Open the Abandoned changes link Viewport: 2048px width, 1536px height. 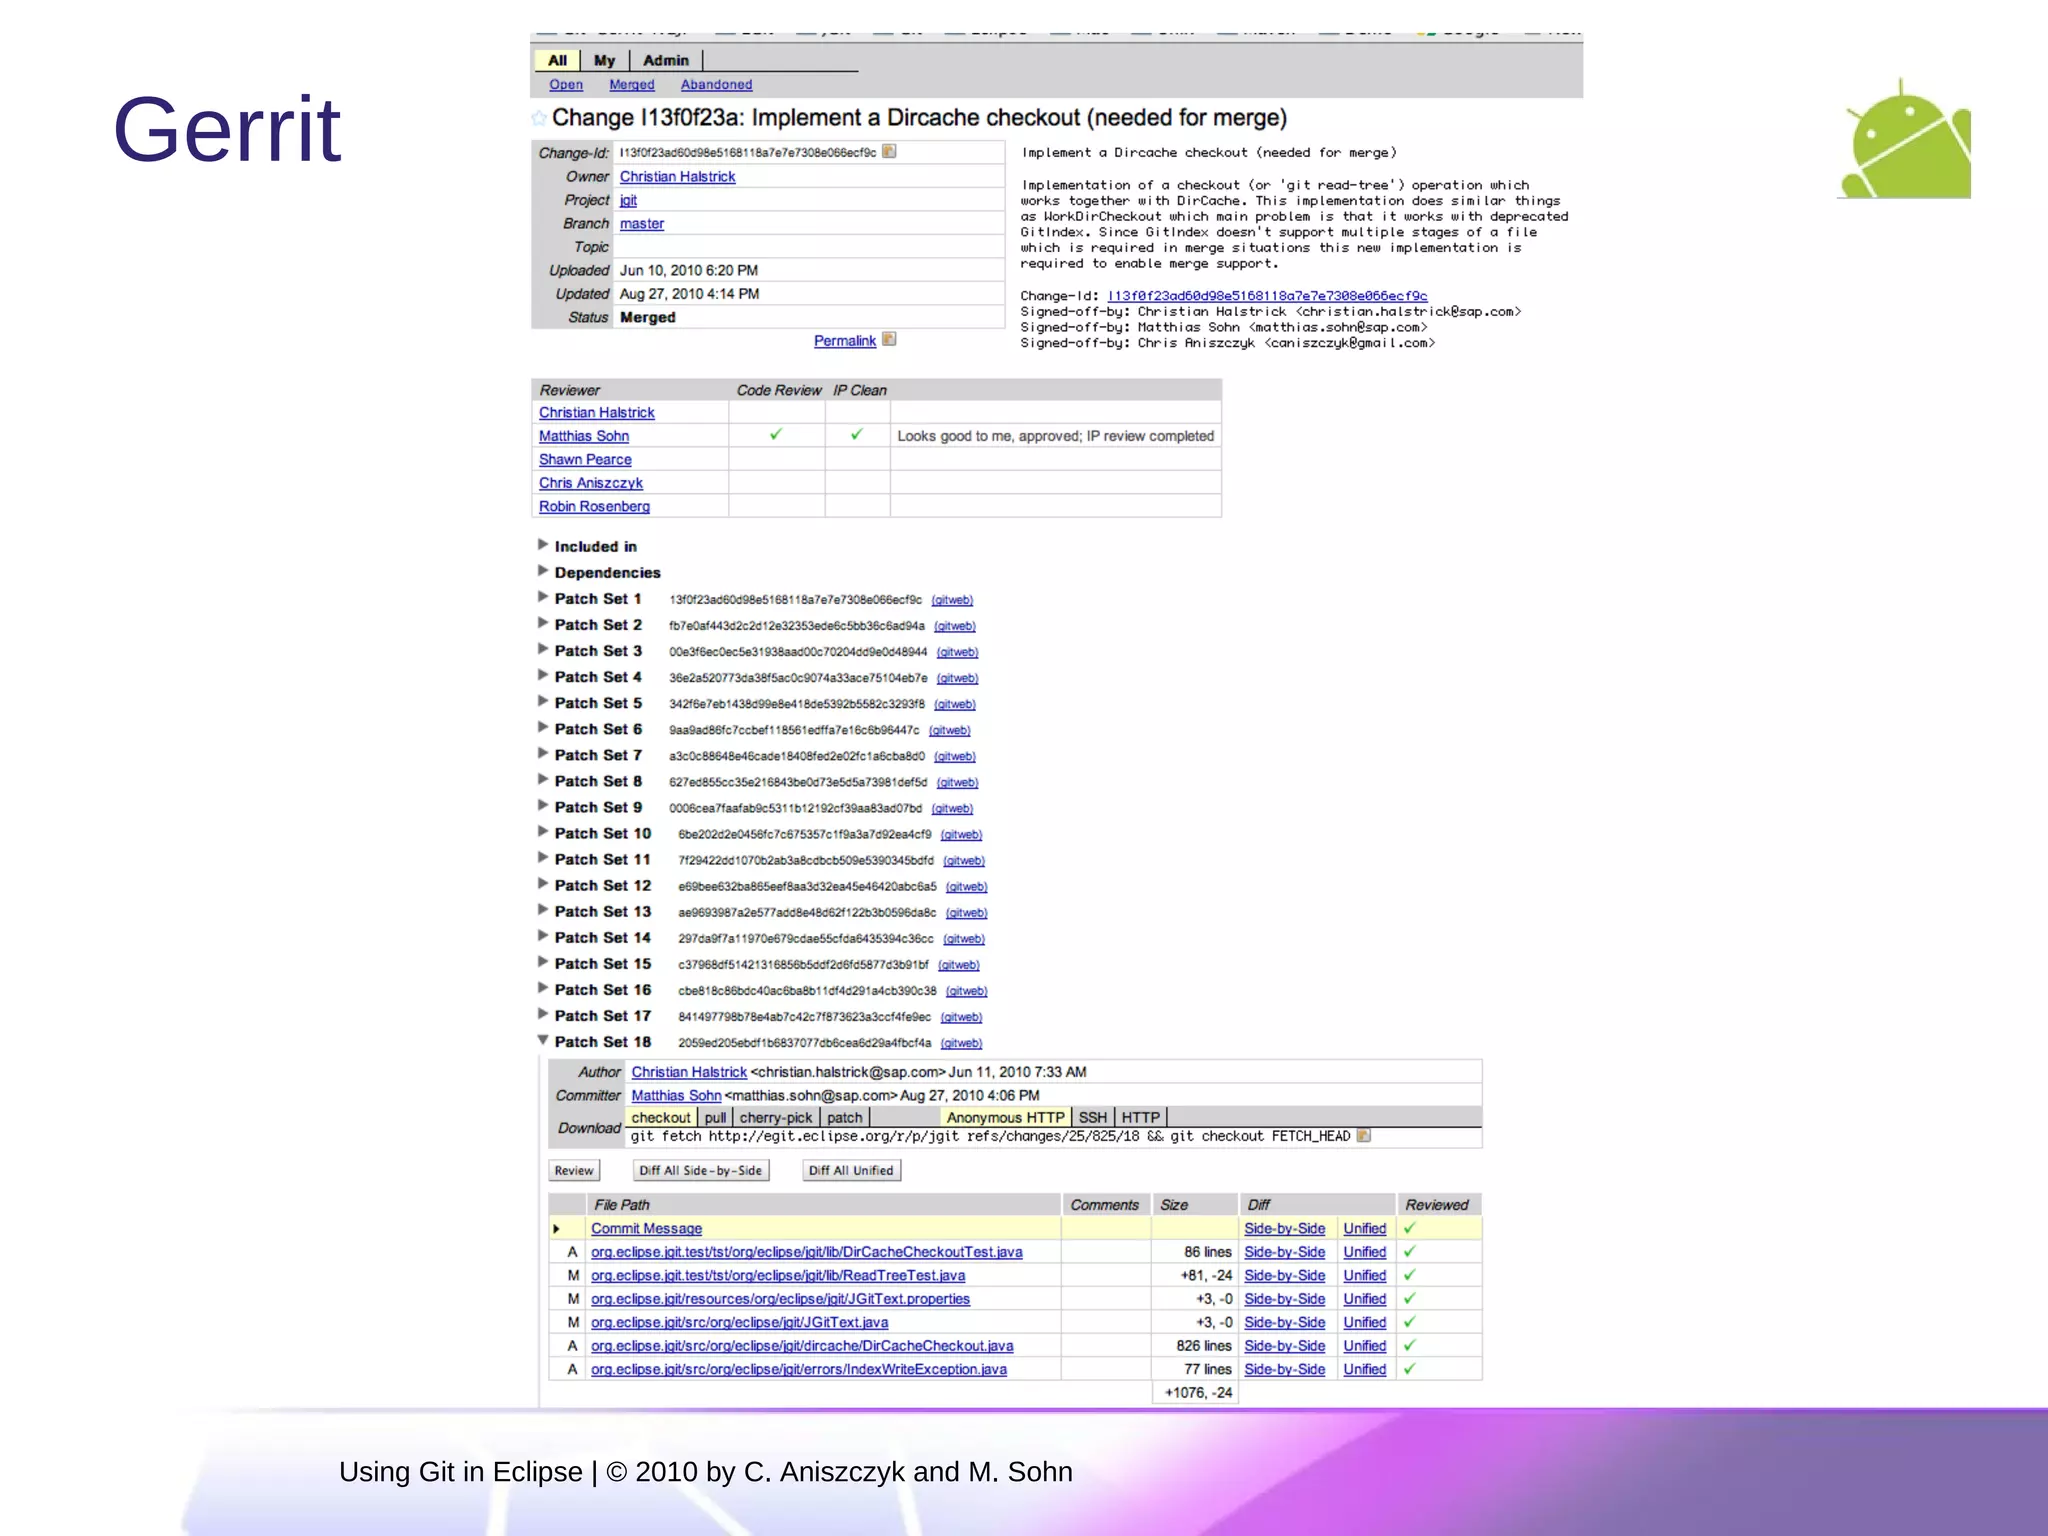[x=717, y=85]
